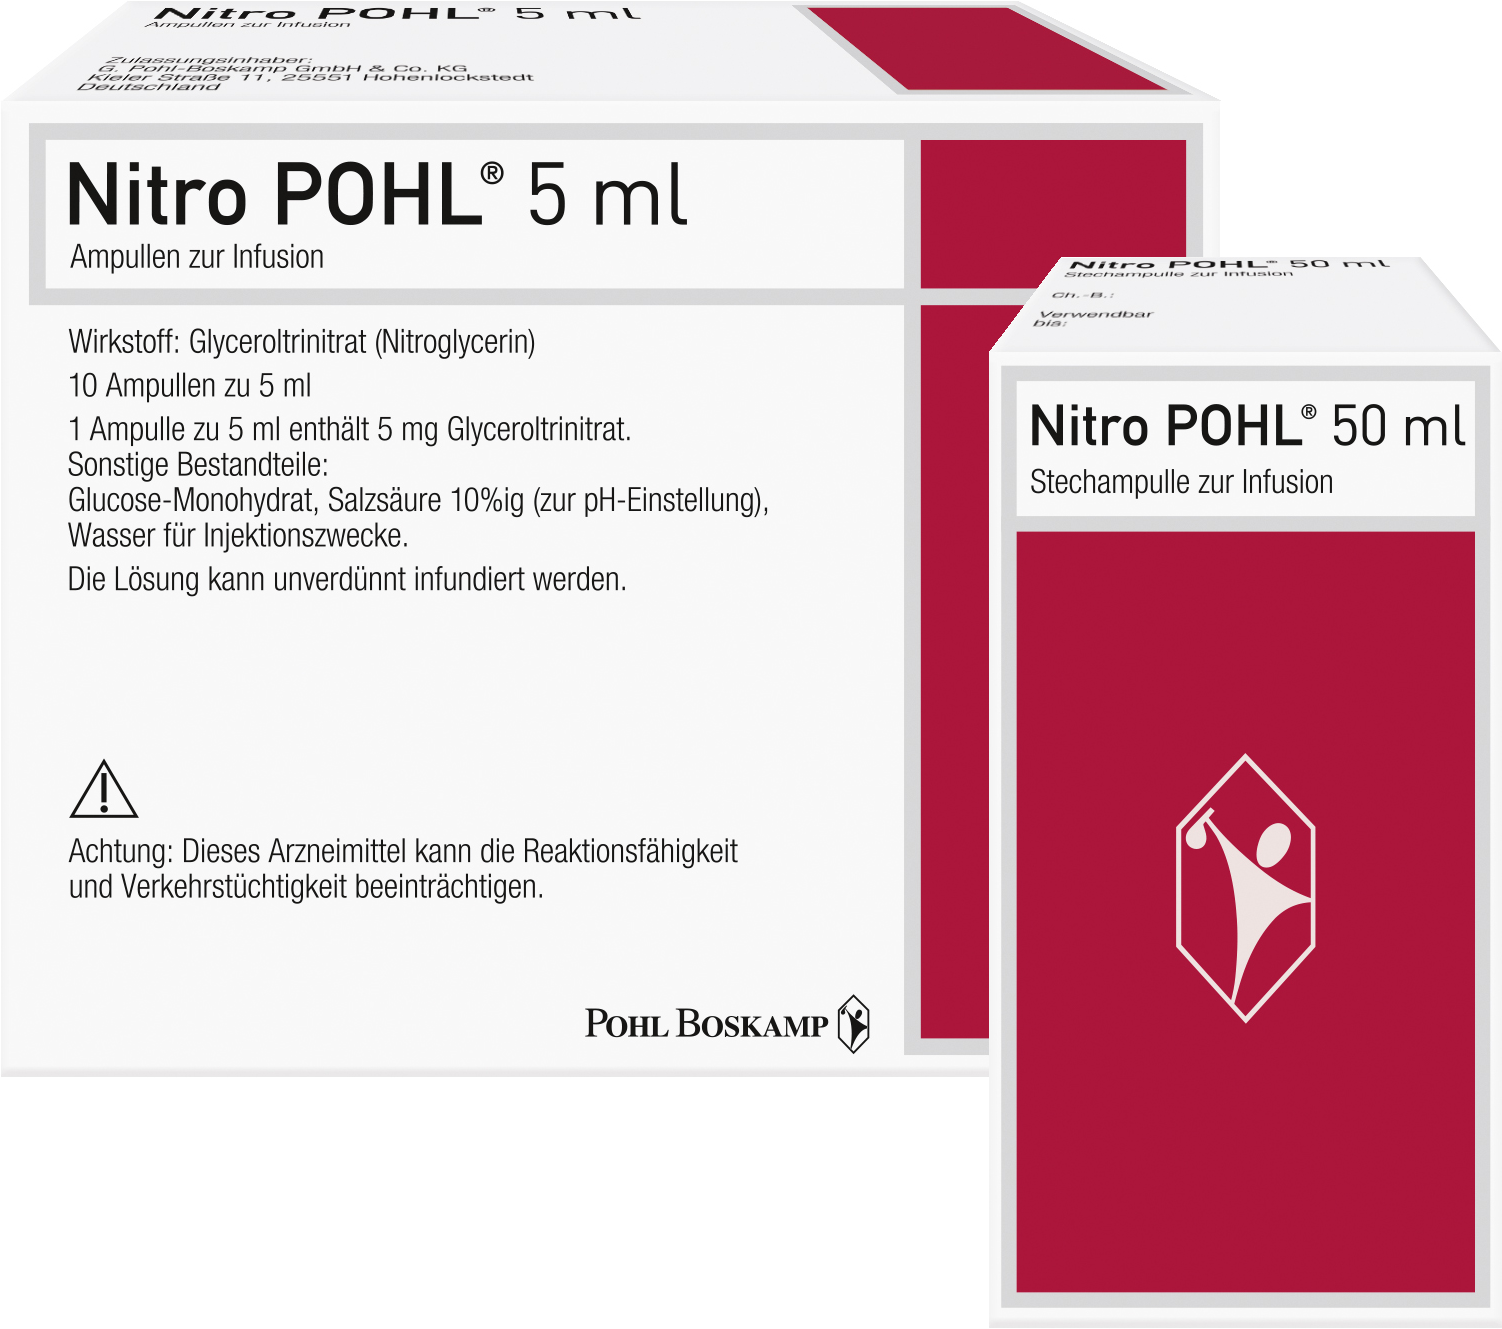Click "Nitro POHL 5 ml" on the large box top flap
This screenshot has height=1329, width=1502.
[397, 14]
